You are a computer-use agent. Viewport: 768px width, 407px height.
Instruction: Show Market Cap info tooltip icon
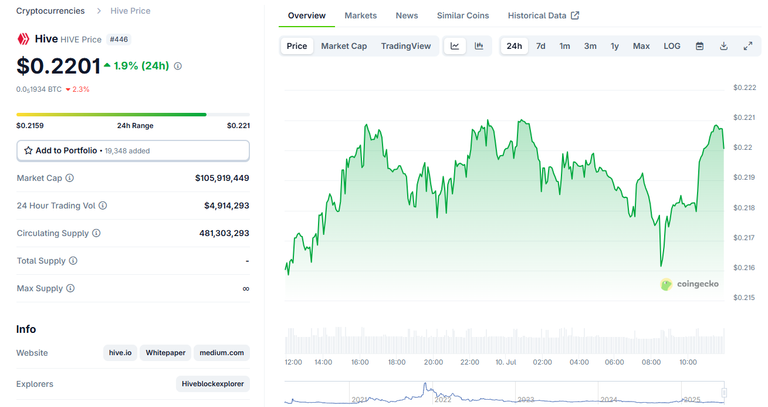click(70, 178)
